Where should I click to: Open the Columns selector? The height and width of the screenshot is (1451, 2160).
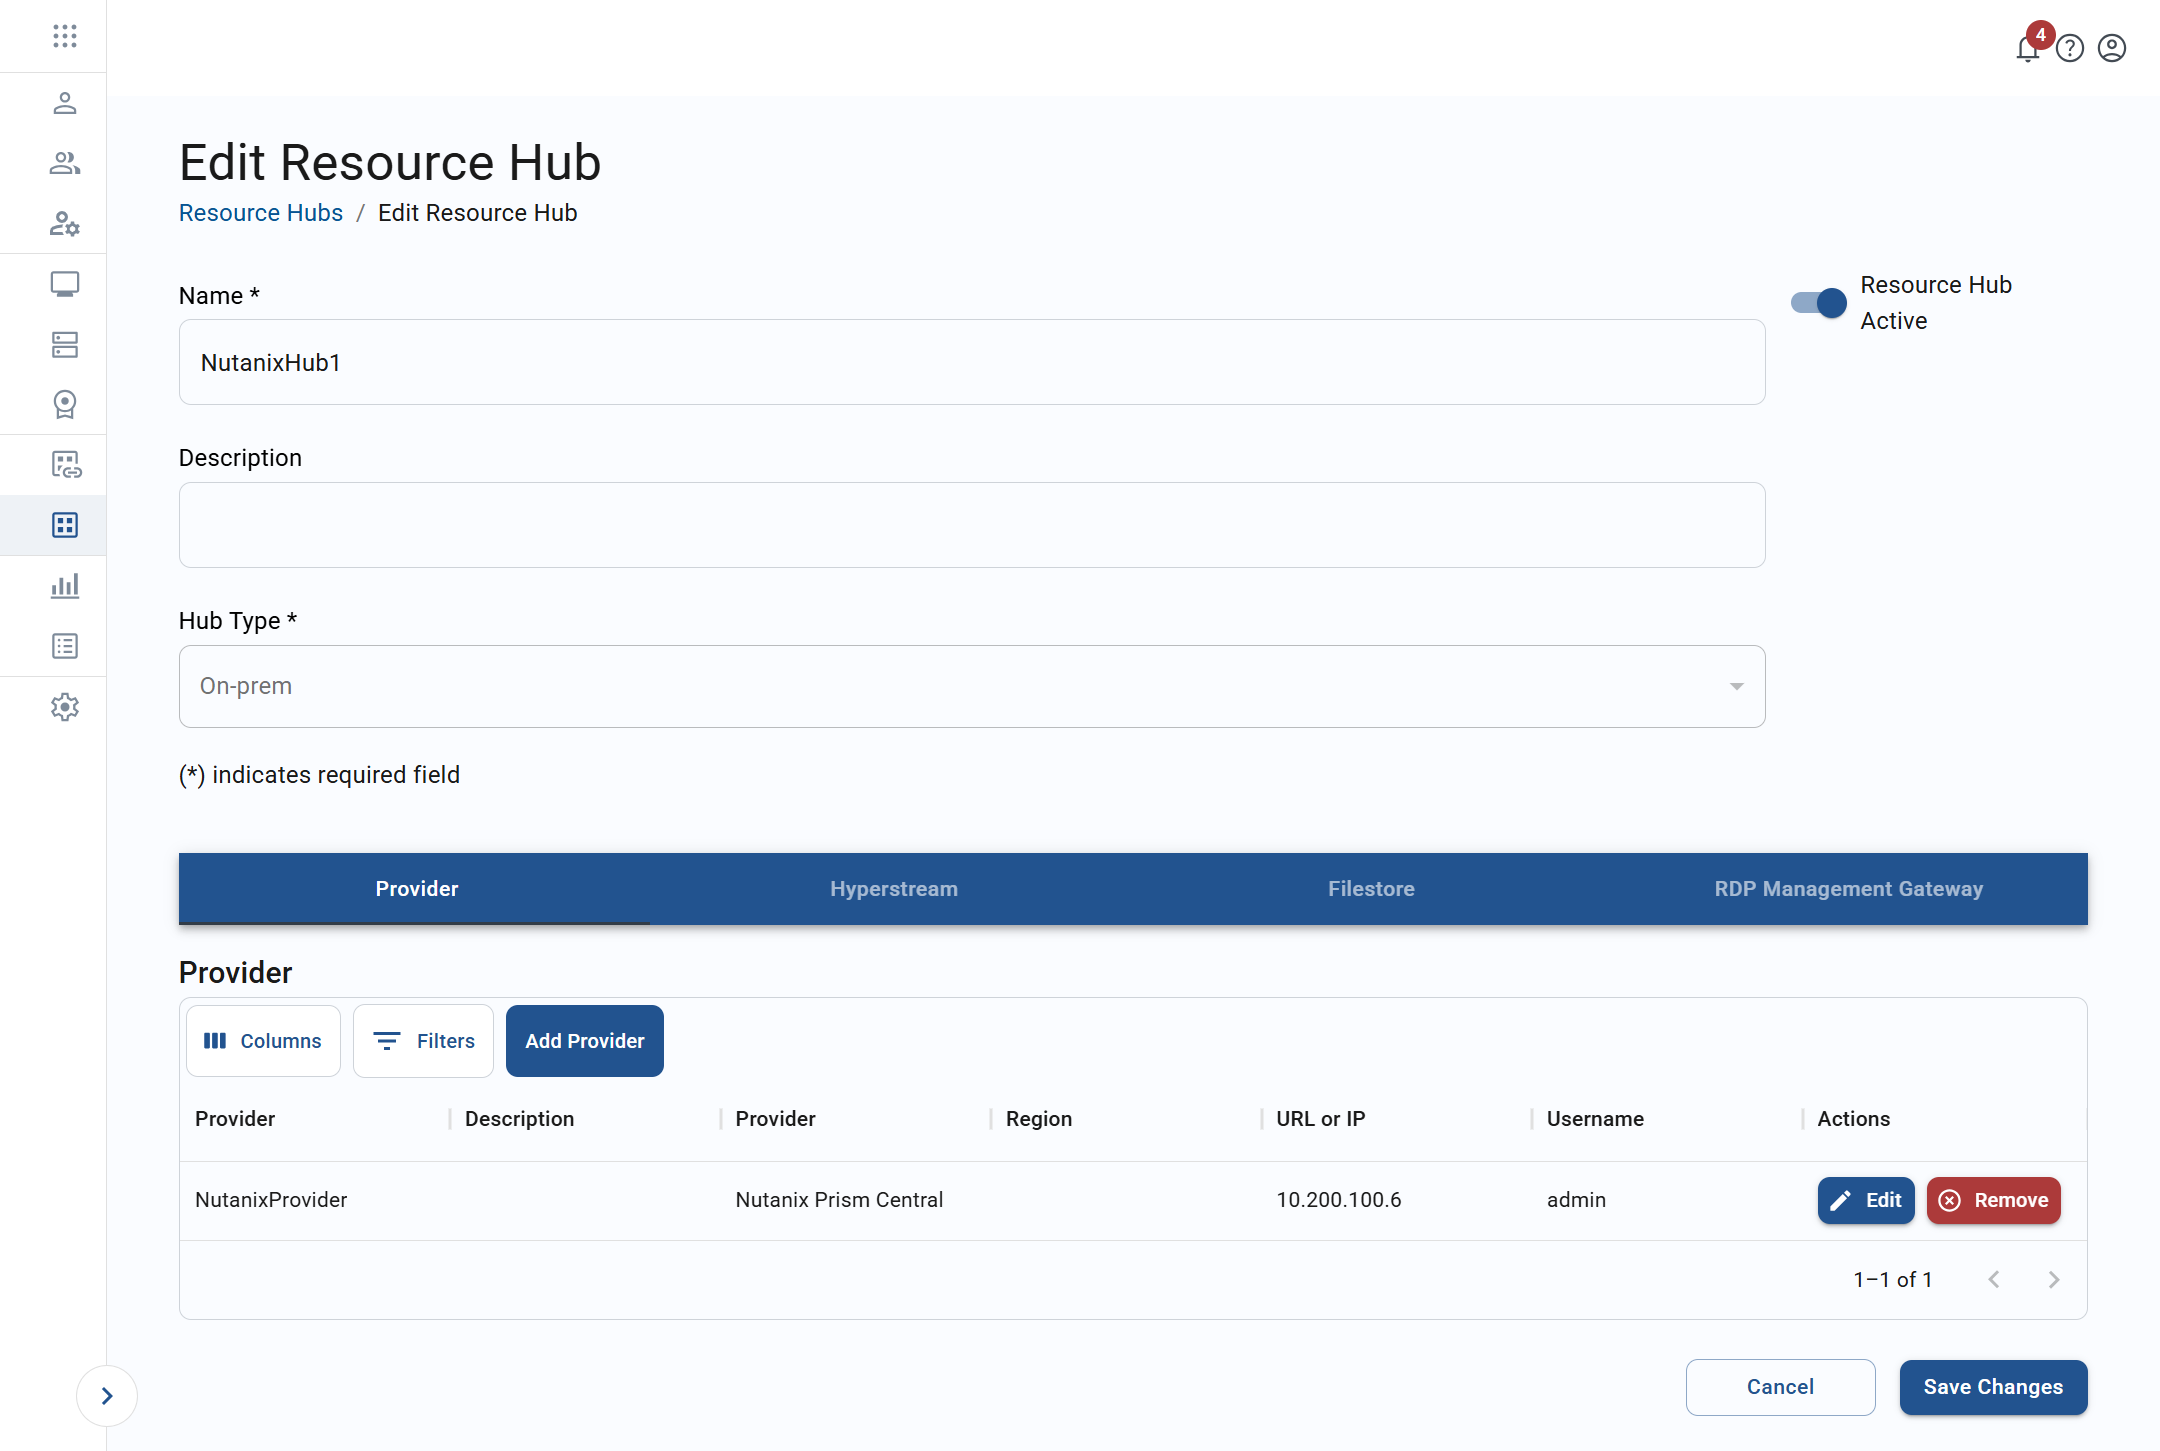point(263,1040)
